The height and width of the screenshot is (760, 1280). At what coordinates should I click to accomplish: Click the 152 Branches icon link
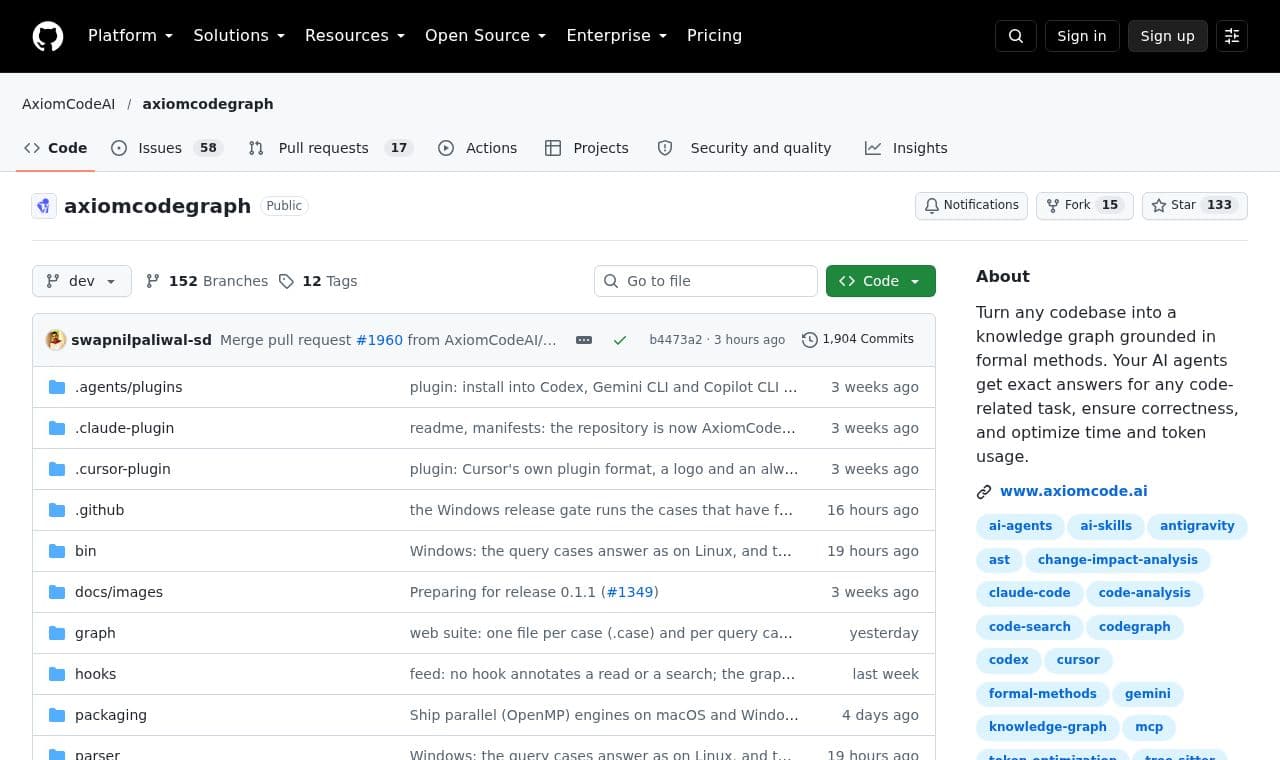pyautogui.click(x=207, y=281)
